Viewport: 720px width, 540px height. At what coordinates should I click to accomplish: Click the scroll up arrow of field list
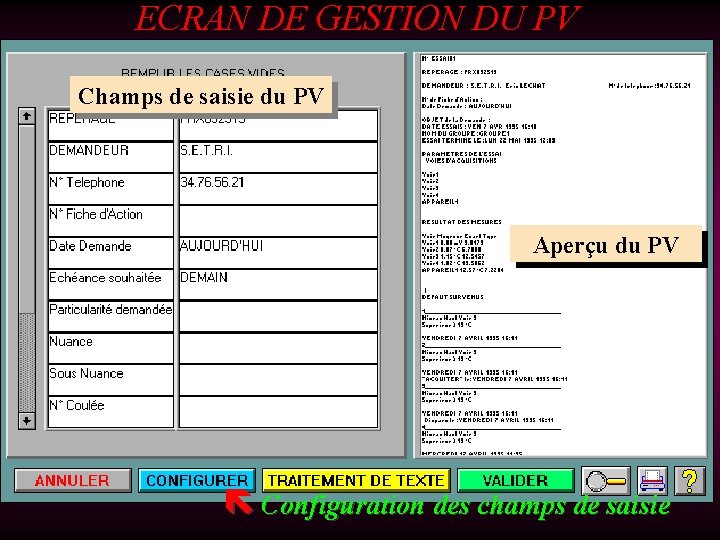[27, 116]
